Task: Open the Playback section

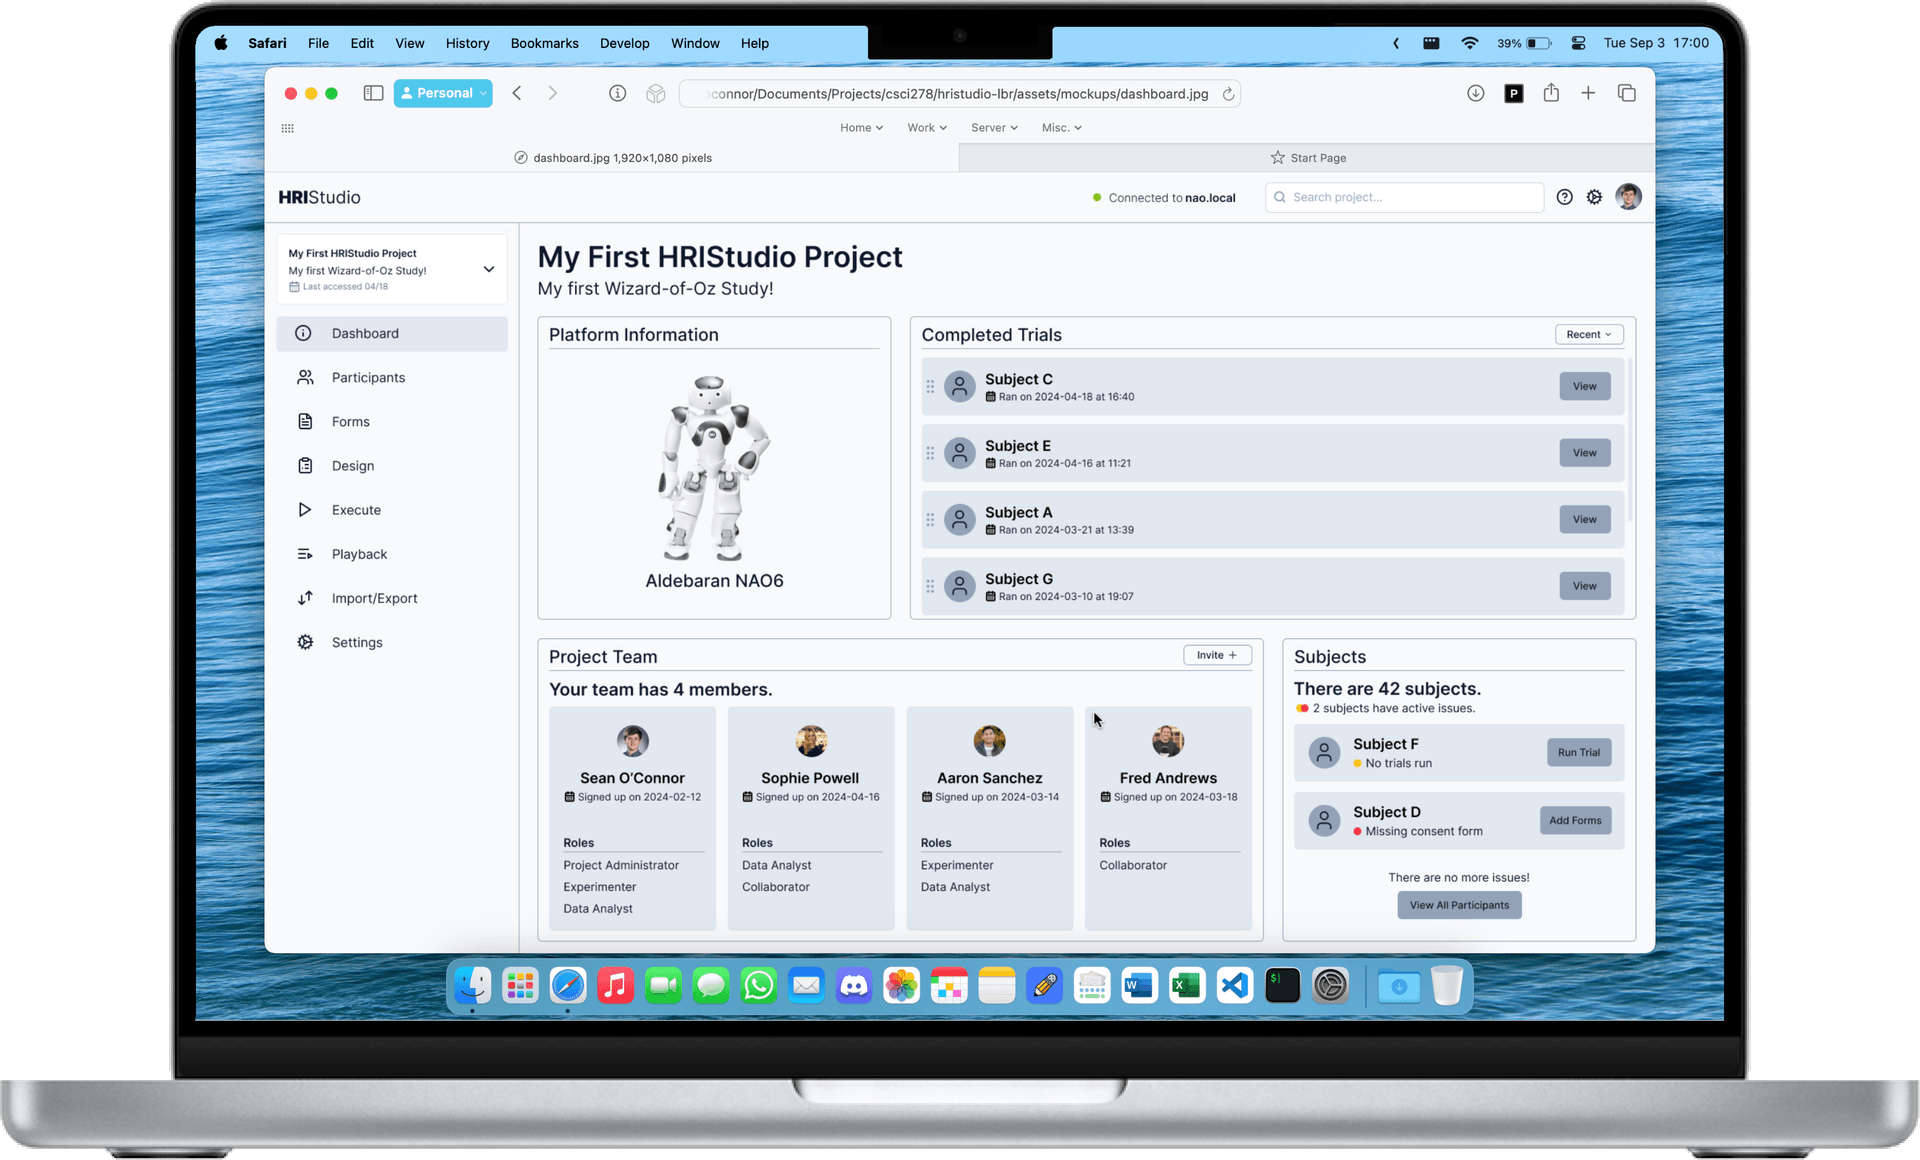Action: (359, 553)
